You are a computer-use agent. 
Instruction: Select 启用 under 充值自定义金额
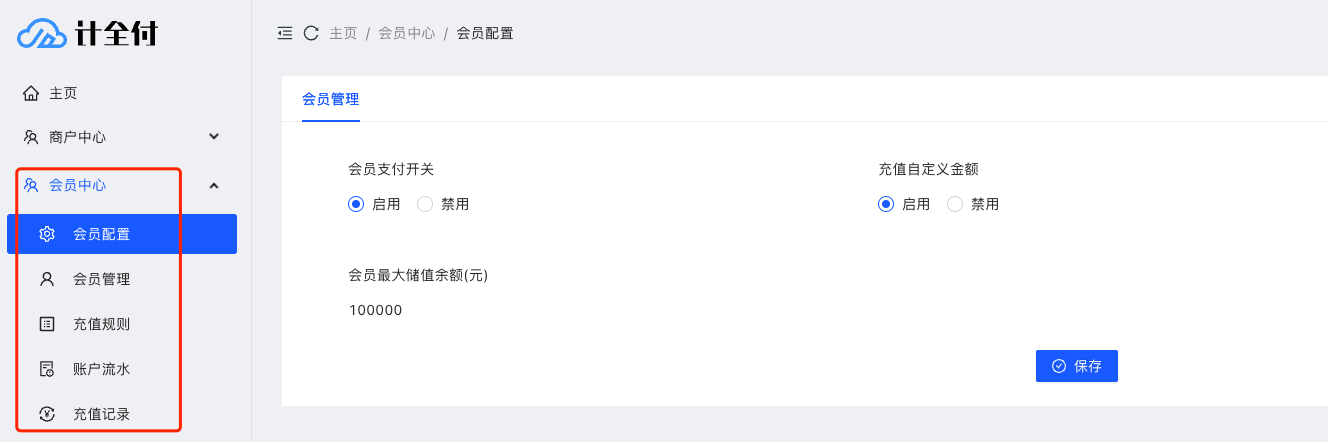[904, 204]
